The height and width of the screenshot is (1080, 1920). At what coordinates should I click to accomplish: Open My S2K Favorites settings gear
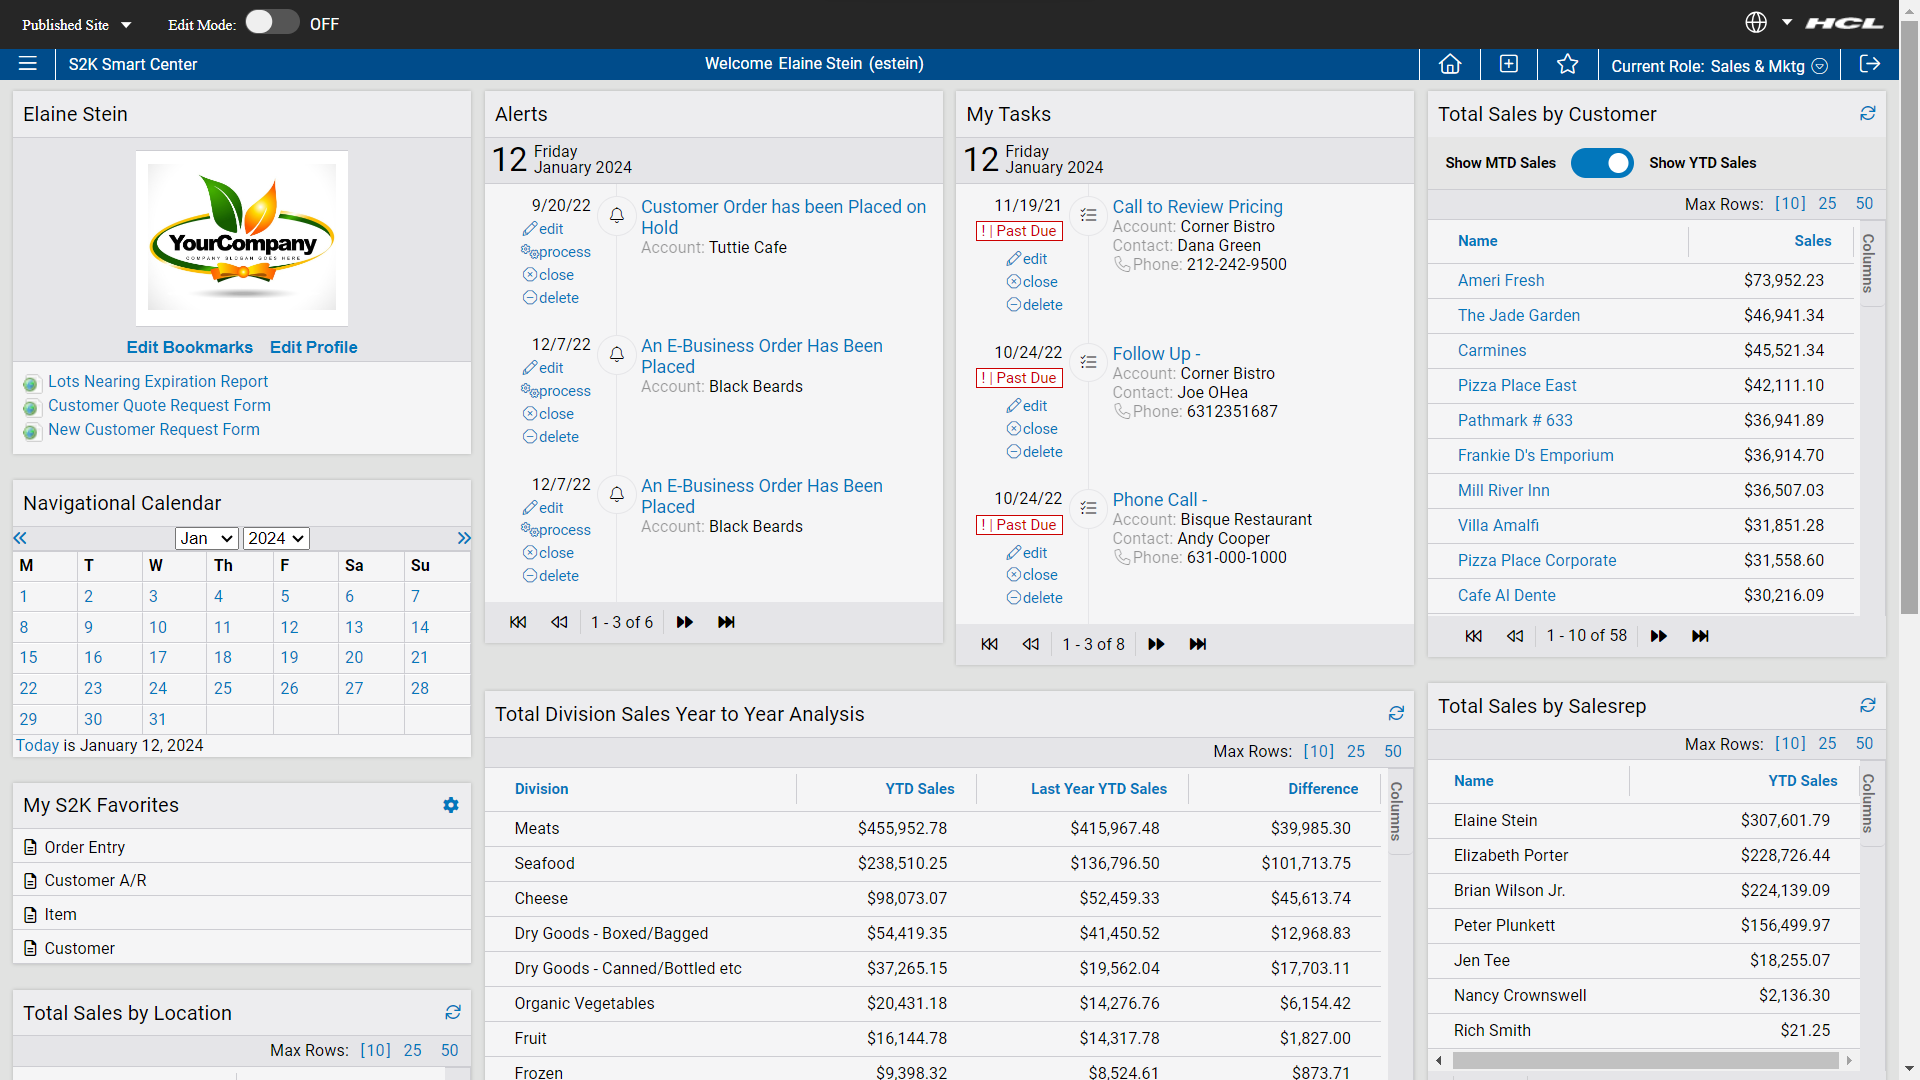451,805
